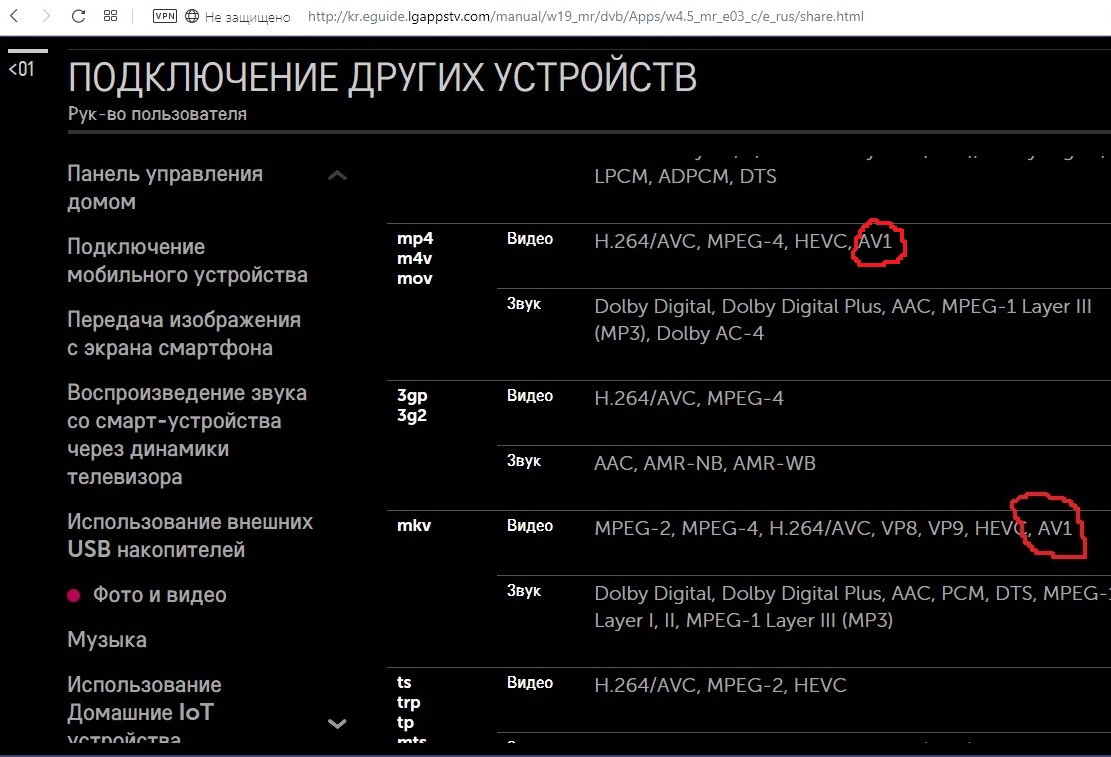Screen dimensions: 1111x757
Task: Select 'Использование внешних USB накопителей'
Action: pos(190,536)
